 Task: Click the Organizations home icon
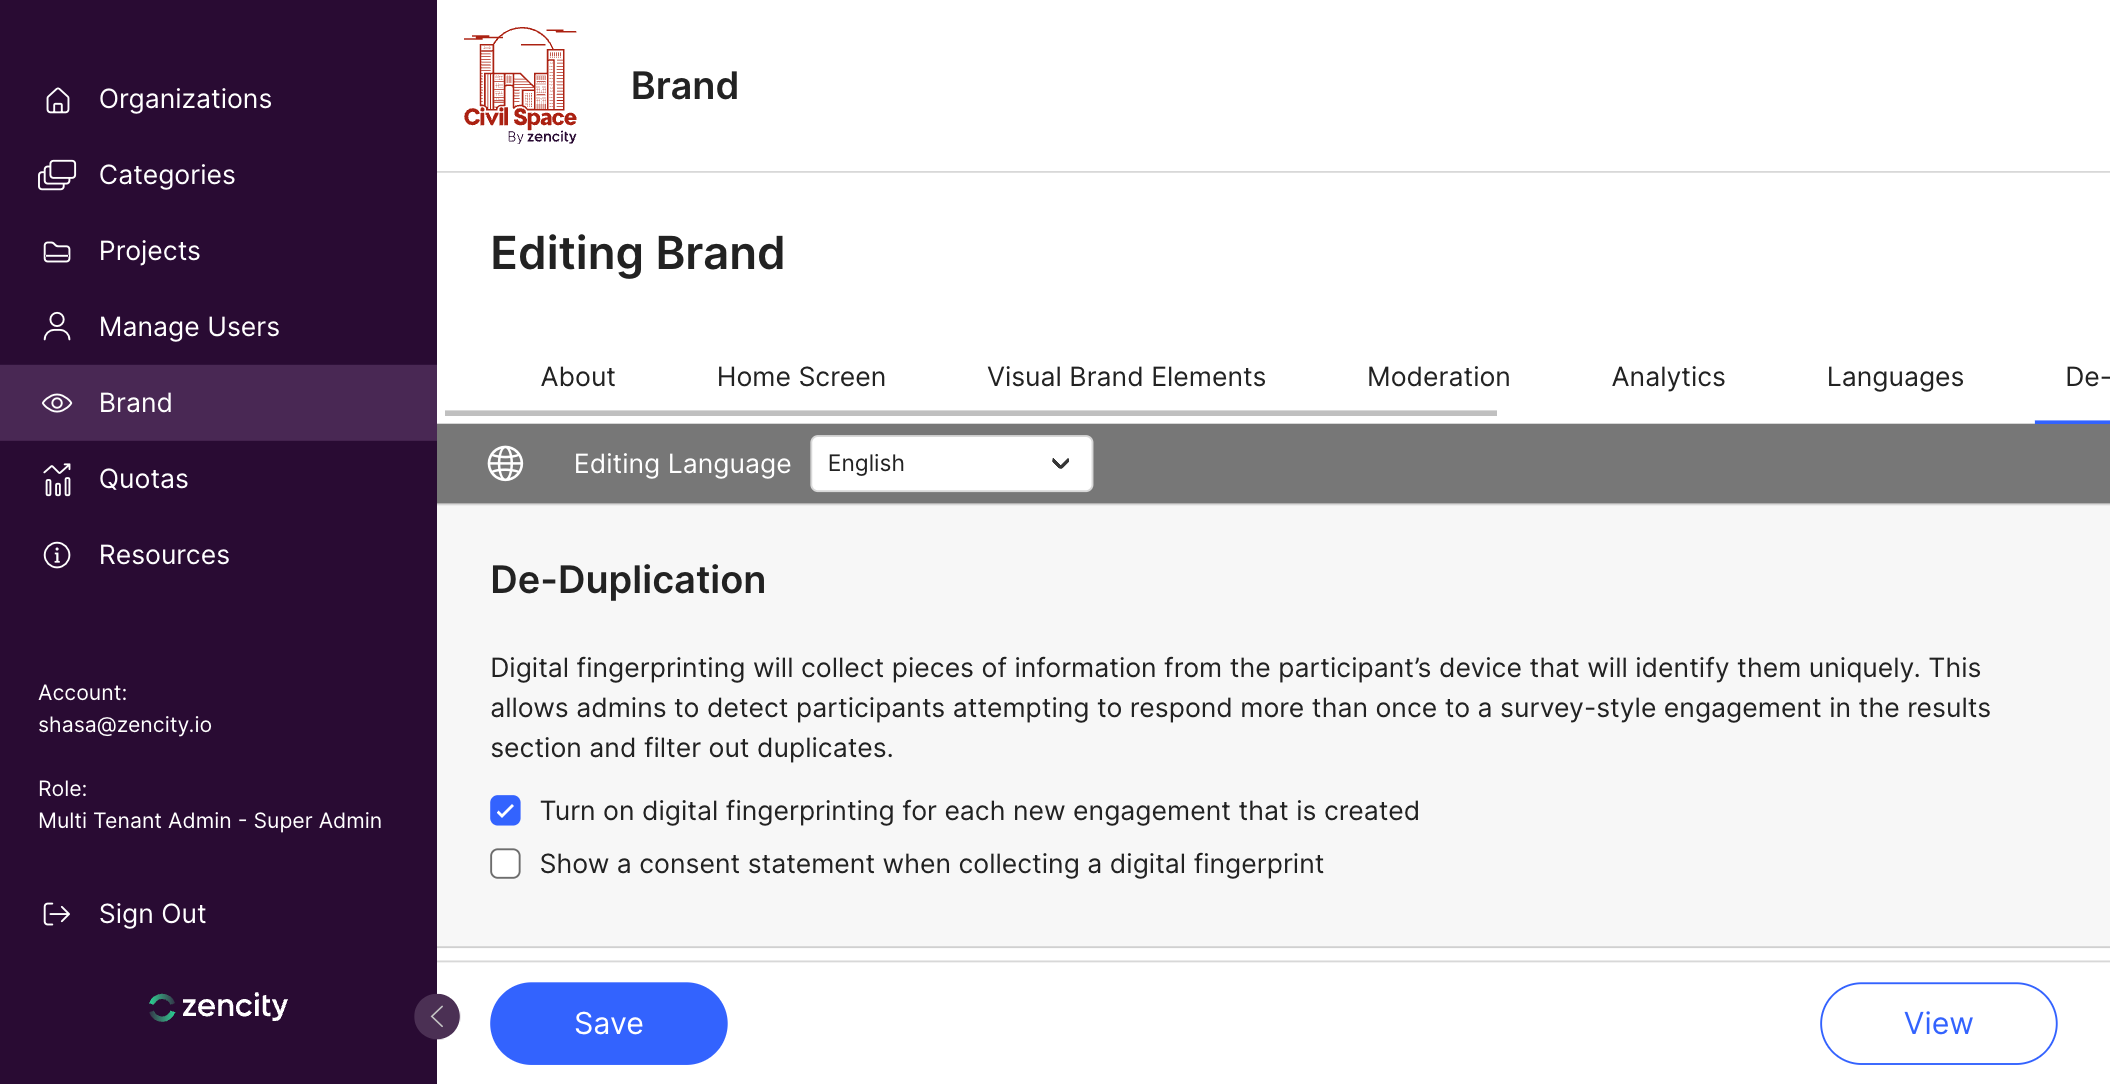58,99
